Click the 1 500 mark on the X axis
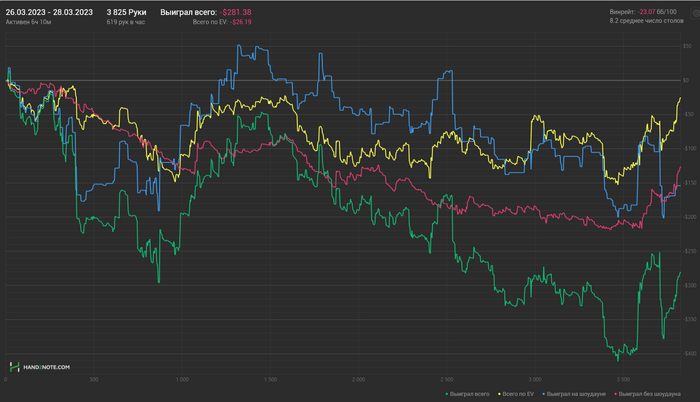700x402 pixels. tap(270, 380)
